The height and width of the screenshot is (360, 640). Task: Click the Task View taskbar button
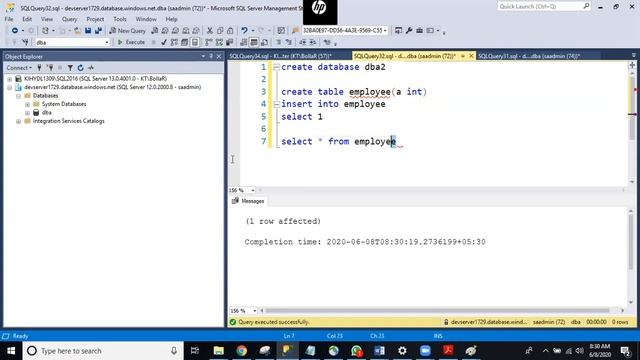tap(195, 351)
